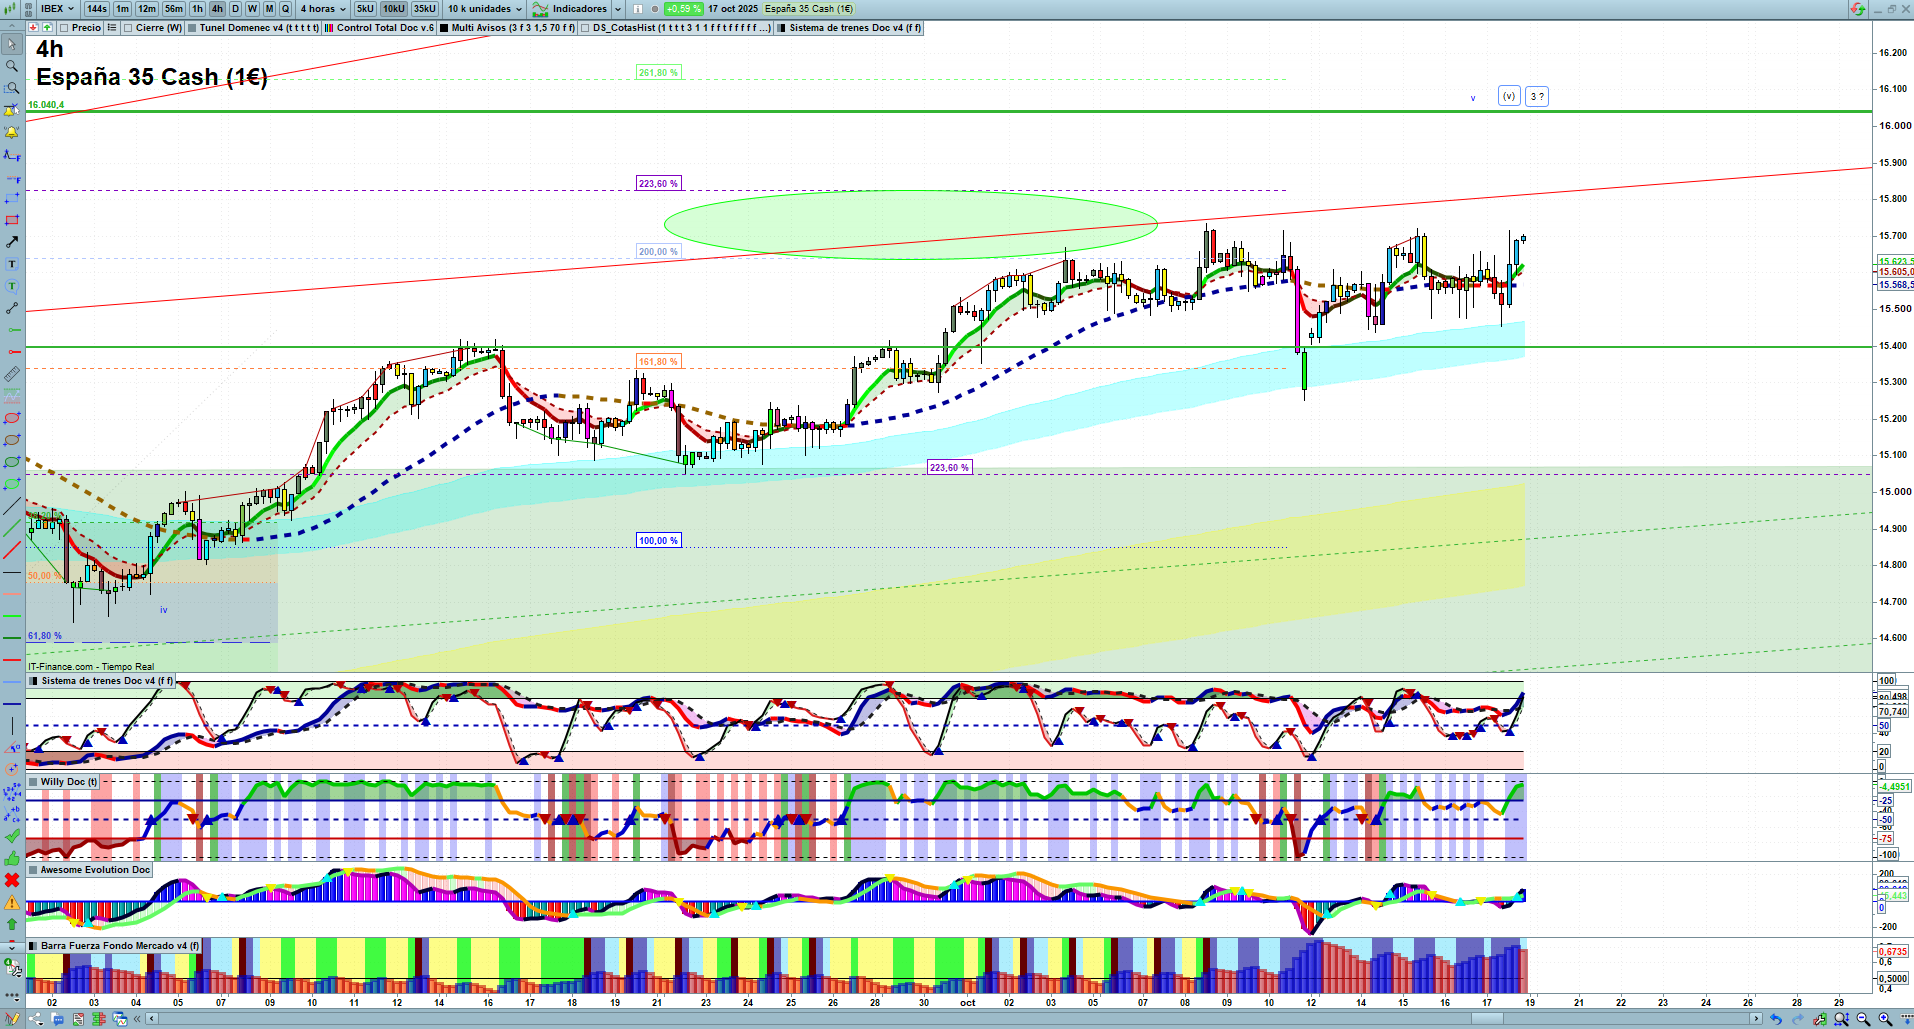Screen dimensions: 1914x1029
Task: Toggle the DS_CotasHist indicator checkbox
Action: (586, 28)
